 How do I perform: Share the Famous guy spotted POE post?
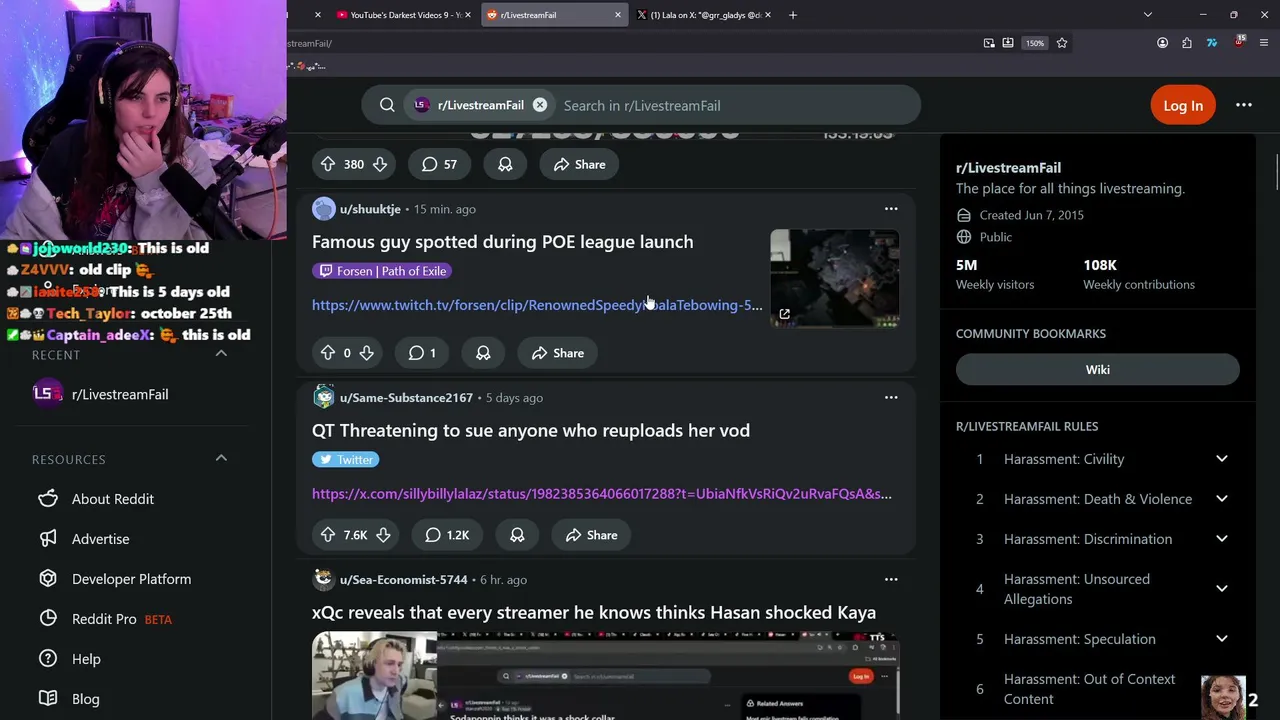(558, 353)
